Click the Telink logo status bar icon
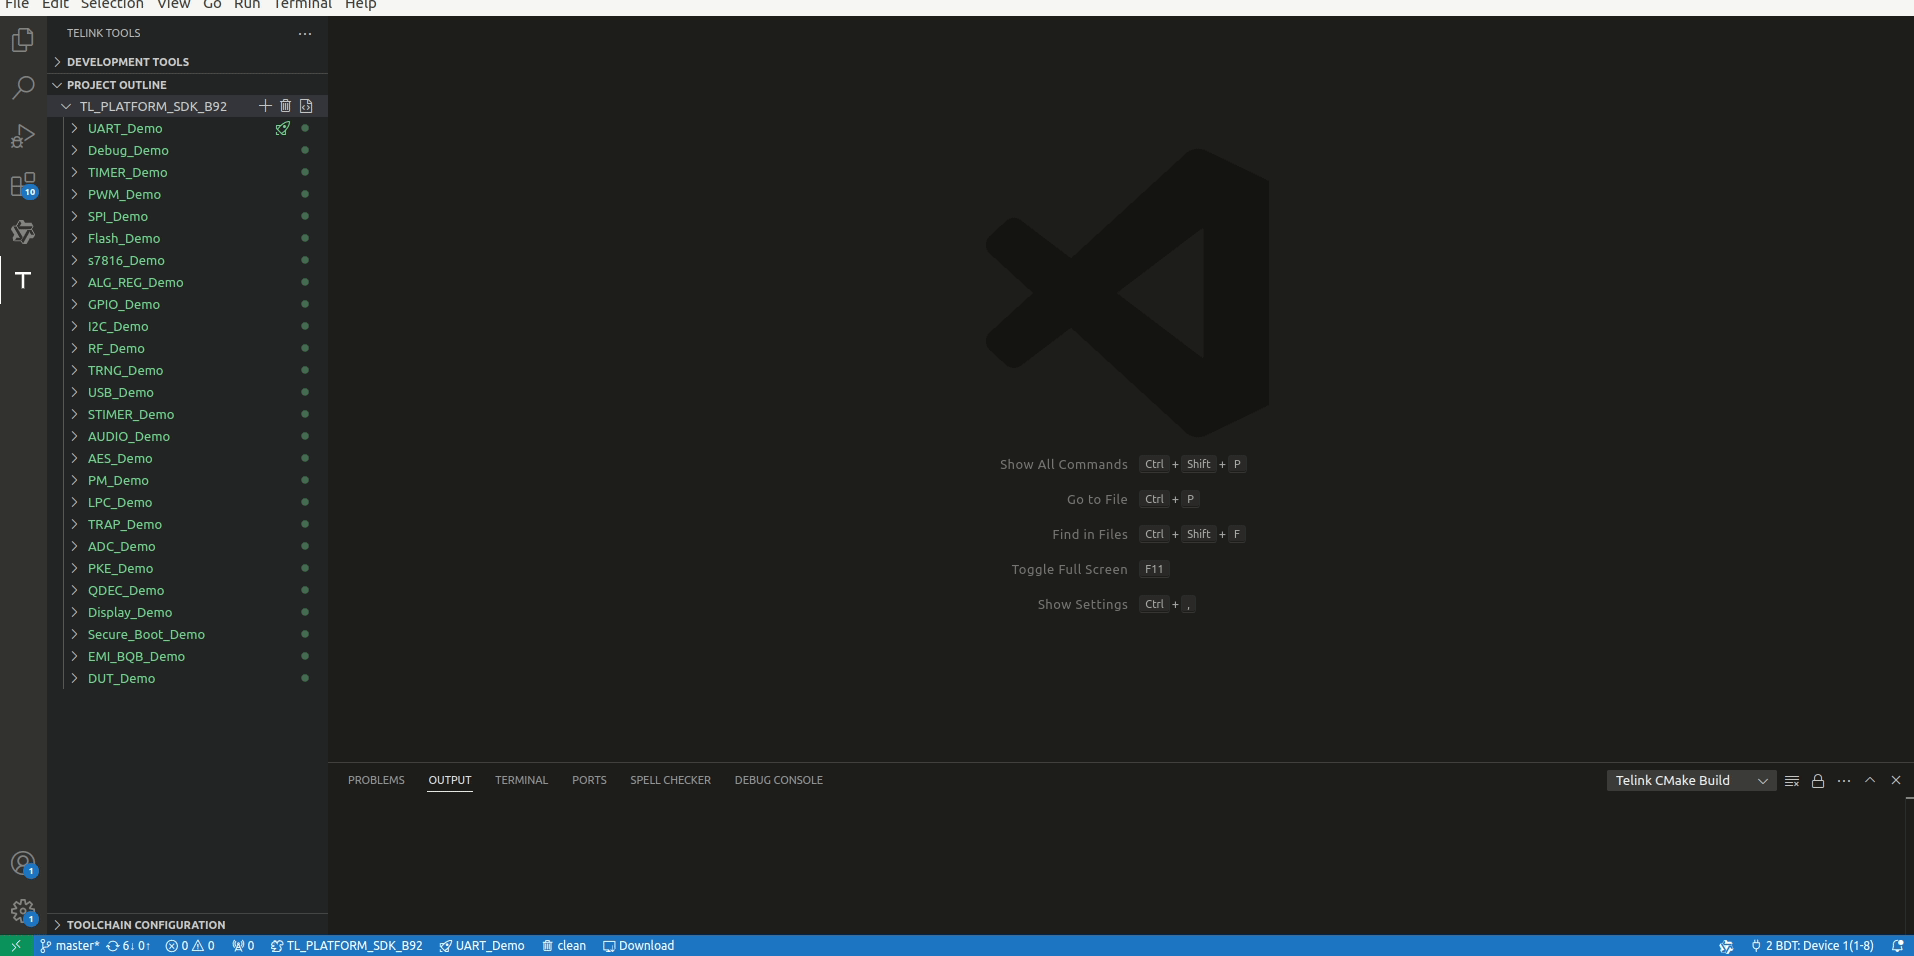 pyautogui.click(x=1726, y=946)
